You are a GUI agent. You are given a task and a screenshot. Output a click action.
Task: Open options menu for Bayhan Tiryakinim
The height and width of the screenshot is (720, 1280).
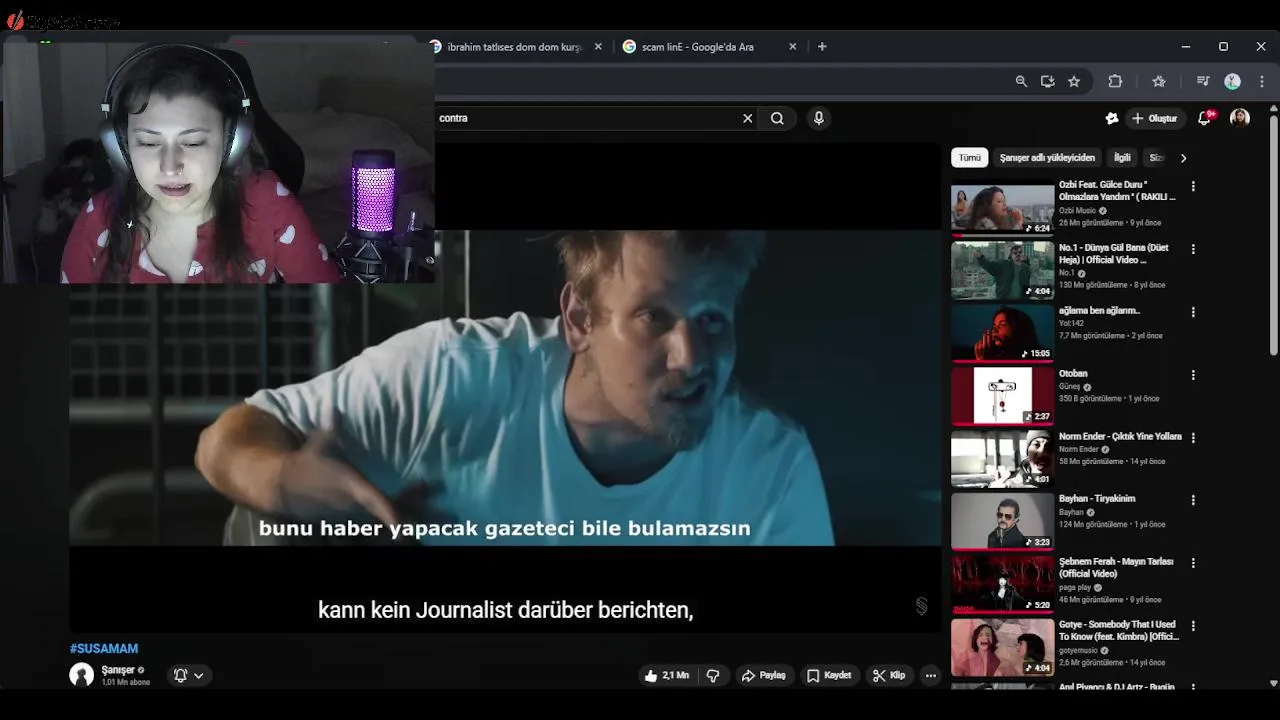1193,500
